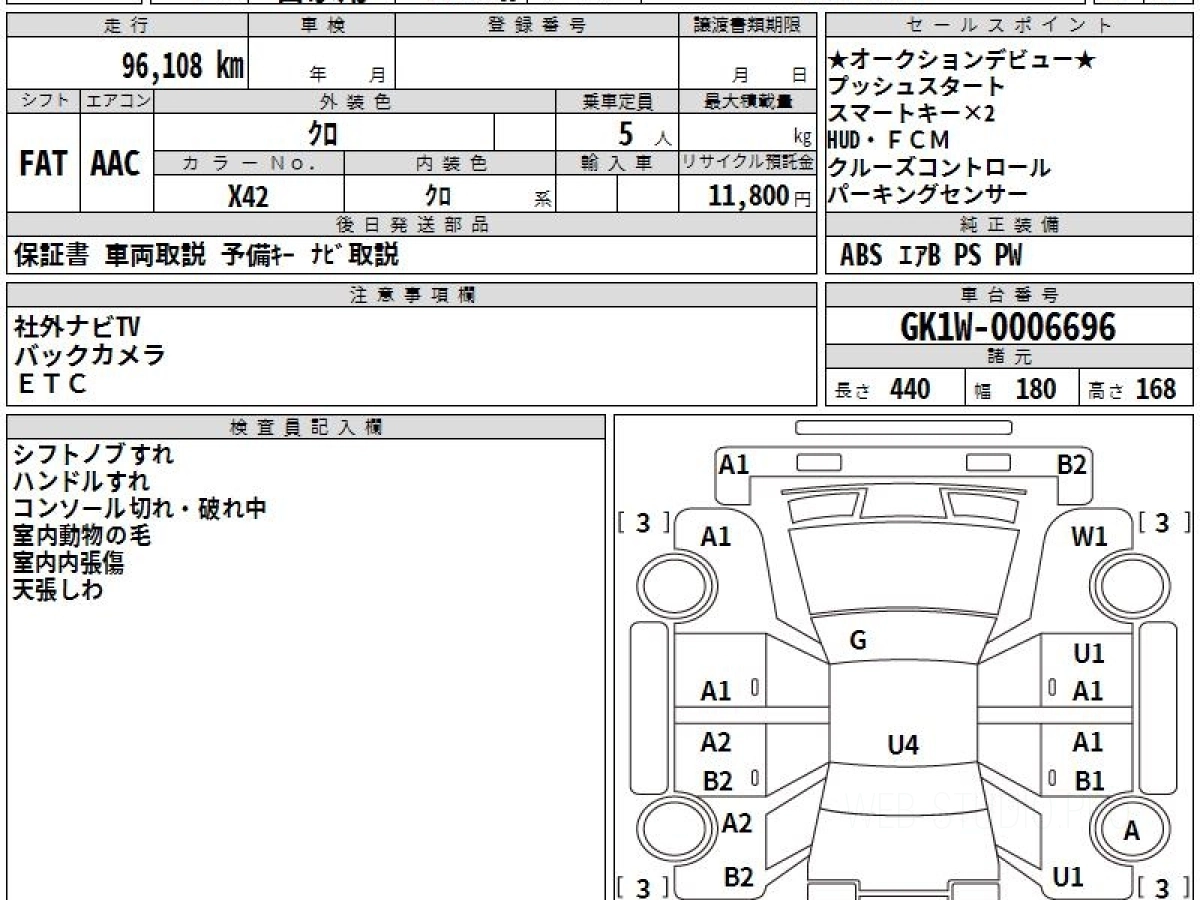Screen dimensions: 1200x900
Task: Select the ETC note
Action: tap(51, 382)
